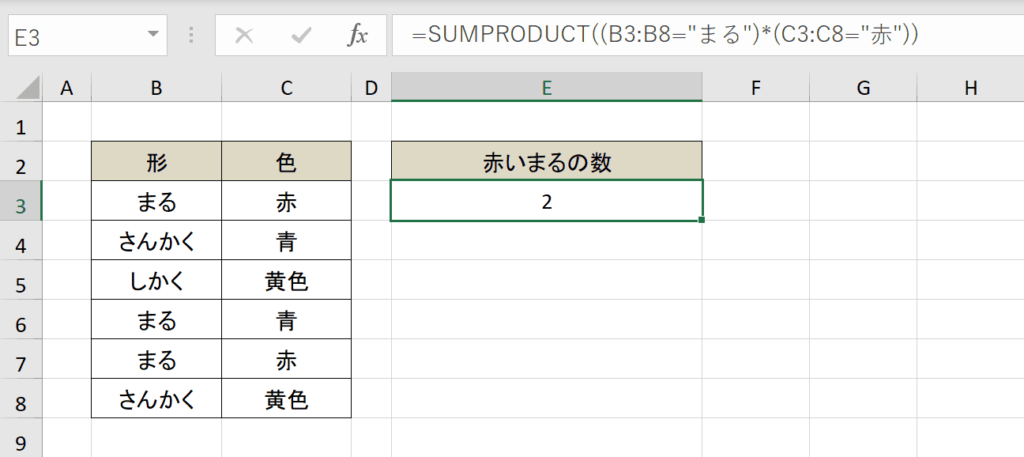Click the formula bar options dots handle
This screenshot has height=457, width=1024.
click(191, 35)
